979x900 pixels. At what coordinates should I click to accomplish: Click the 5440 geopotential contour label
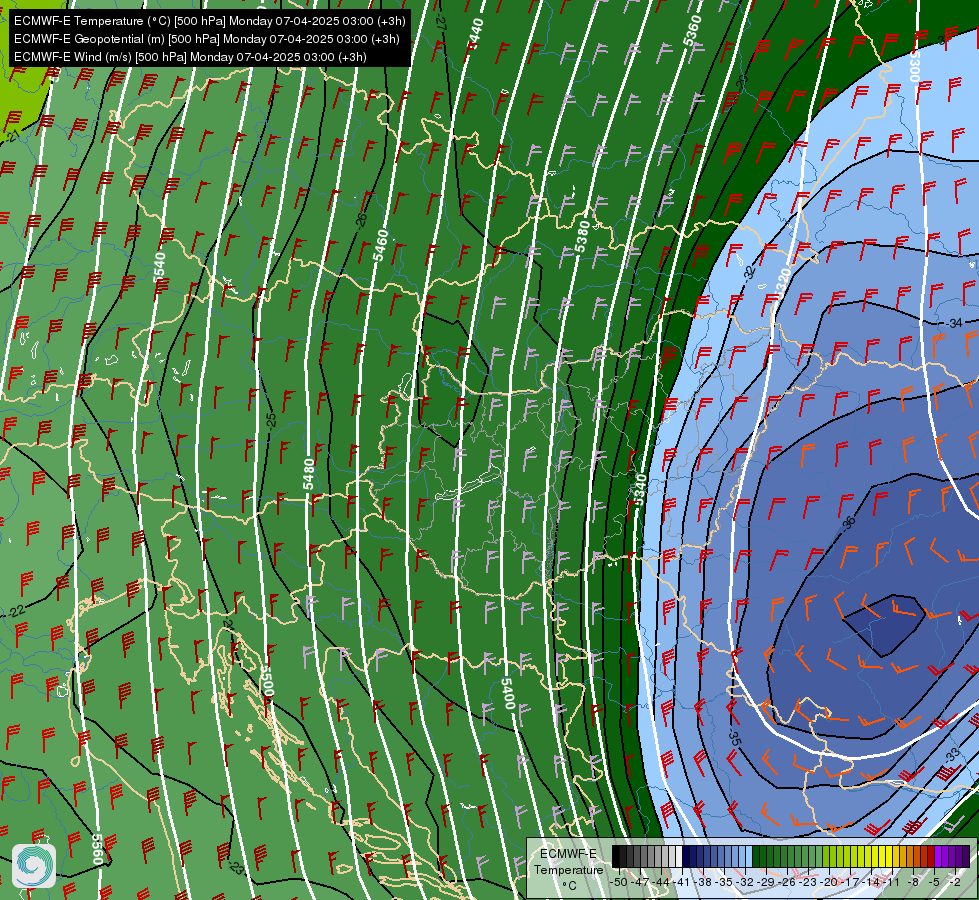pyautogui.click(x=475, y=34)
